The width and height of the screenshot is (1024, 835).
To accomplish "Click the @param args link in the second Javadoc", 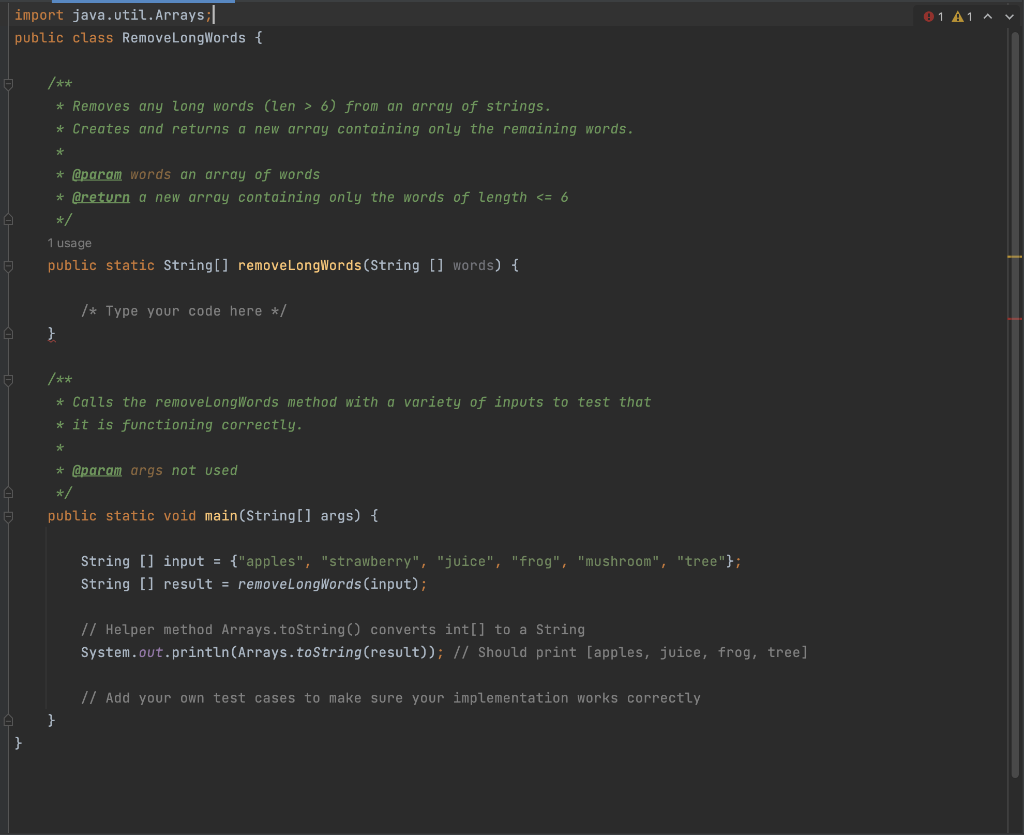I will click(97, 470).
